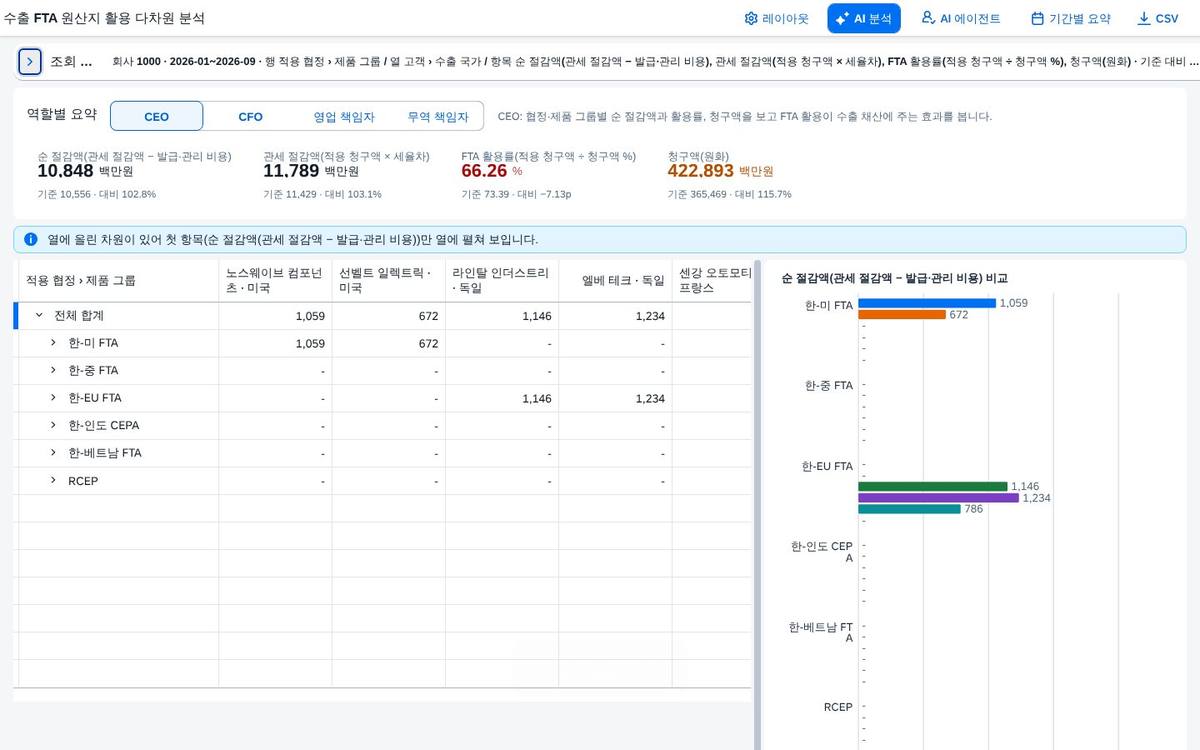Screen dimensions: 1200x750
Task: Click the orange 672 bar in the chart
Action: point(902,315)
